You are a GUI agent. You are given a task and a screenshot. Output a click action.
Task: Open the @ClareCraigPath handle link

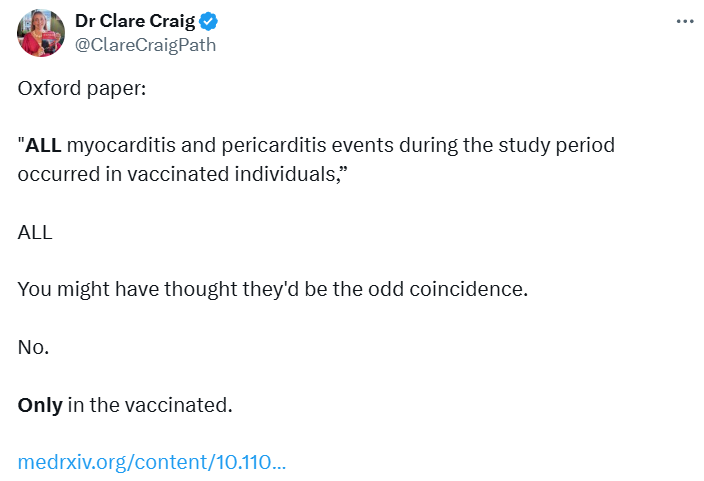coord(145,45)
